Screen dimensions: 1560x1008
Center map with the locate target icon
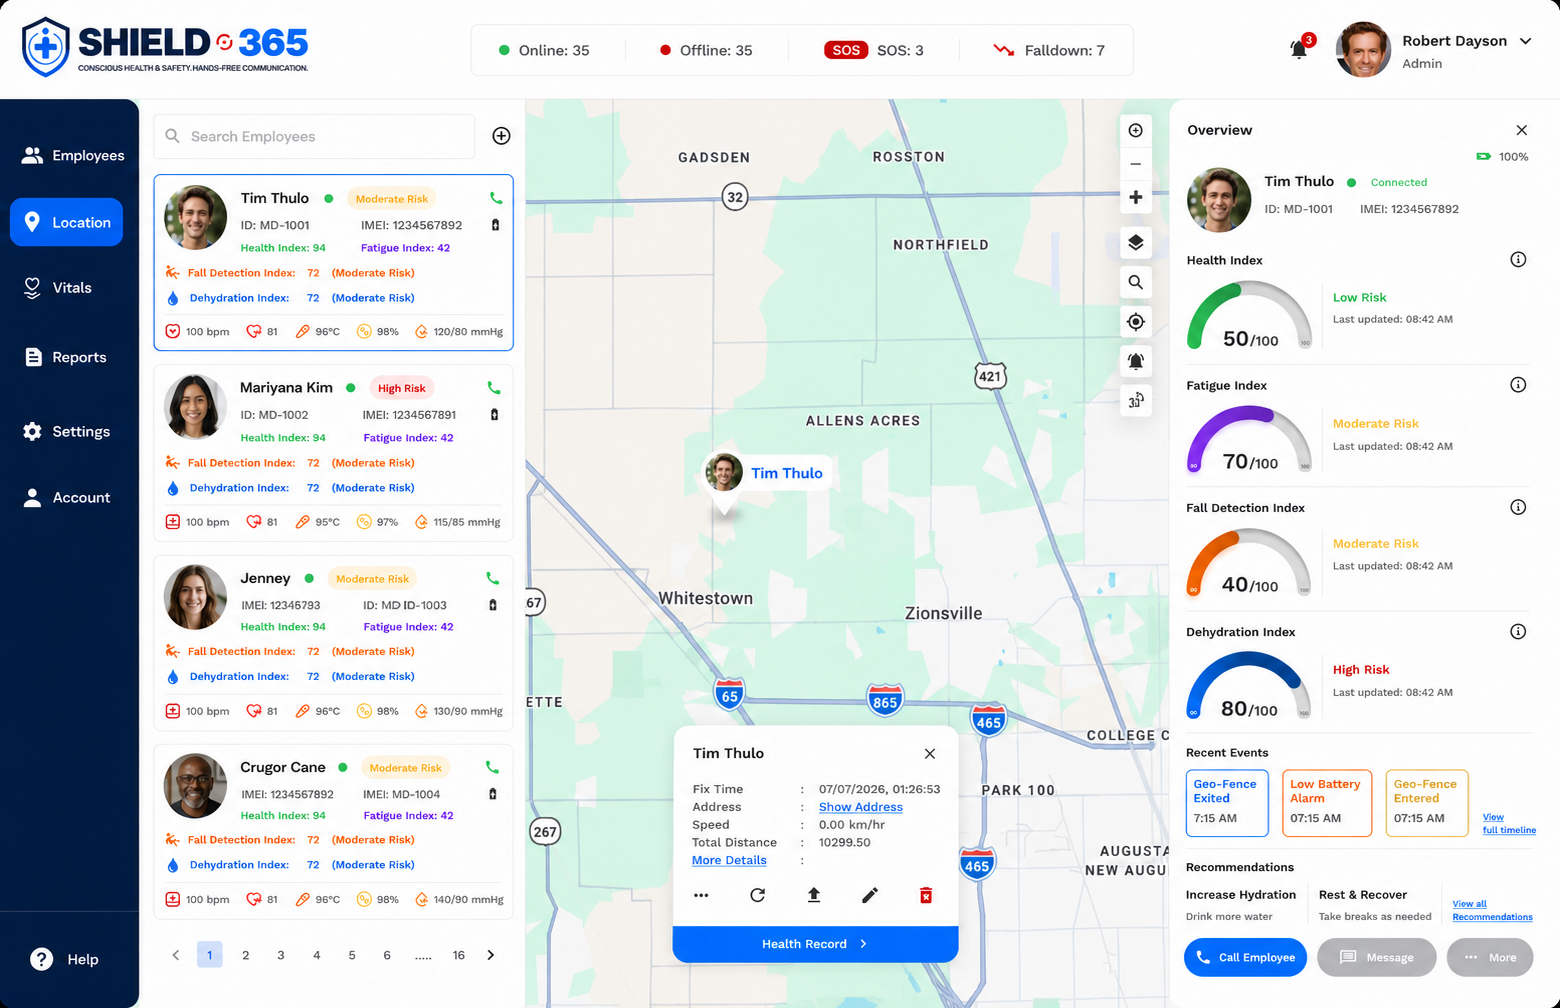[1136, 322]
